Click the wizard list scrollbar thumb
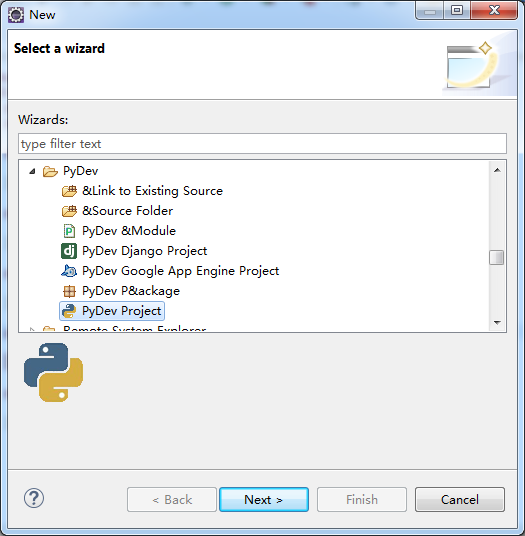Screen dimensions: 525x536 click(497, 257)
